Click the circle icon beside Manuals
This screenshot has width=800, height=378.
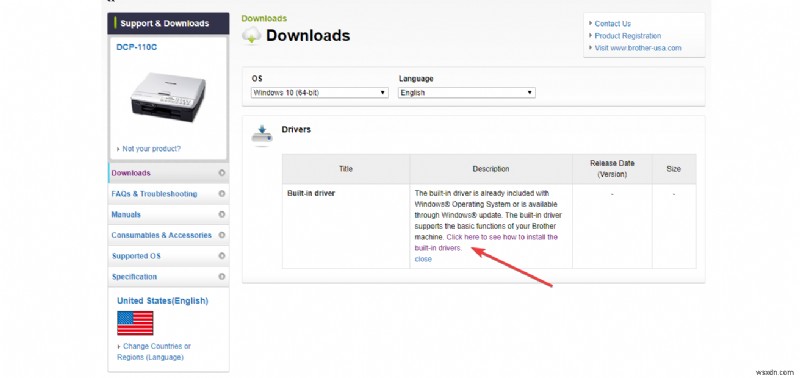tap(221, 215)
